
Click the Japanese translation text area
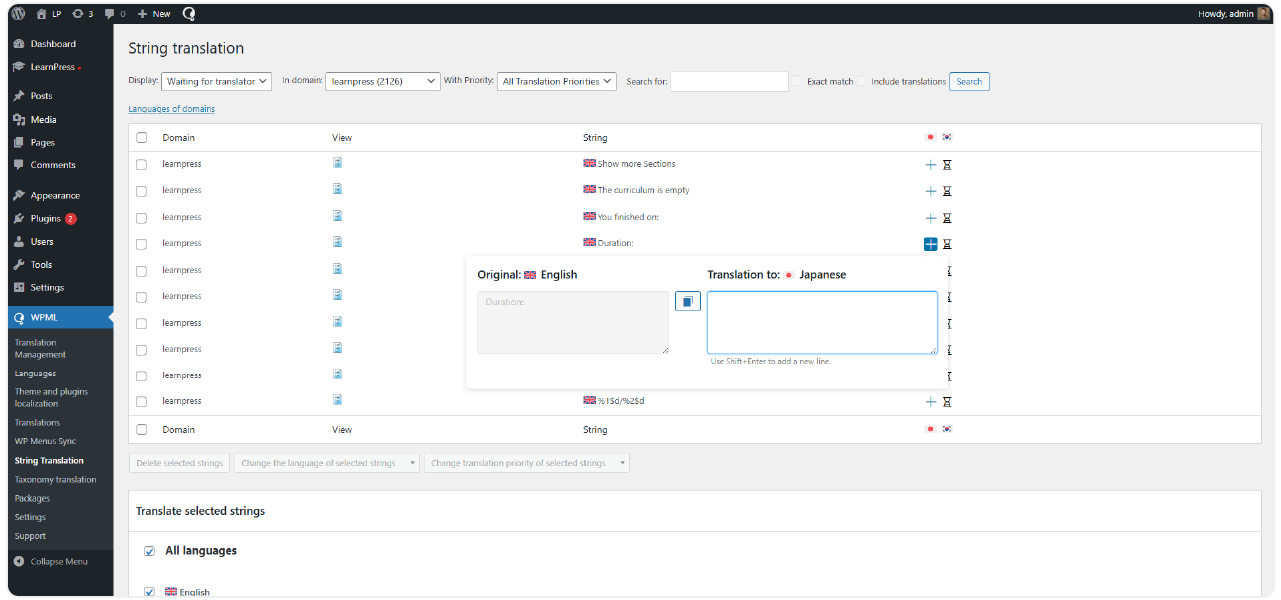point(821,322)
